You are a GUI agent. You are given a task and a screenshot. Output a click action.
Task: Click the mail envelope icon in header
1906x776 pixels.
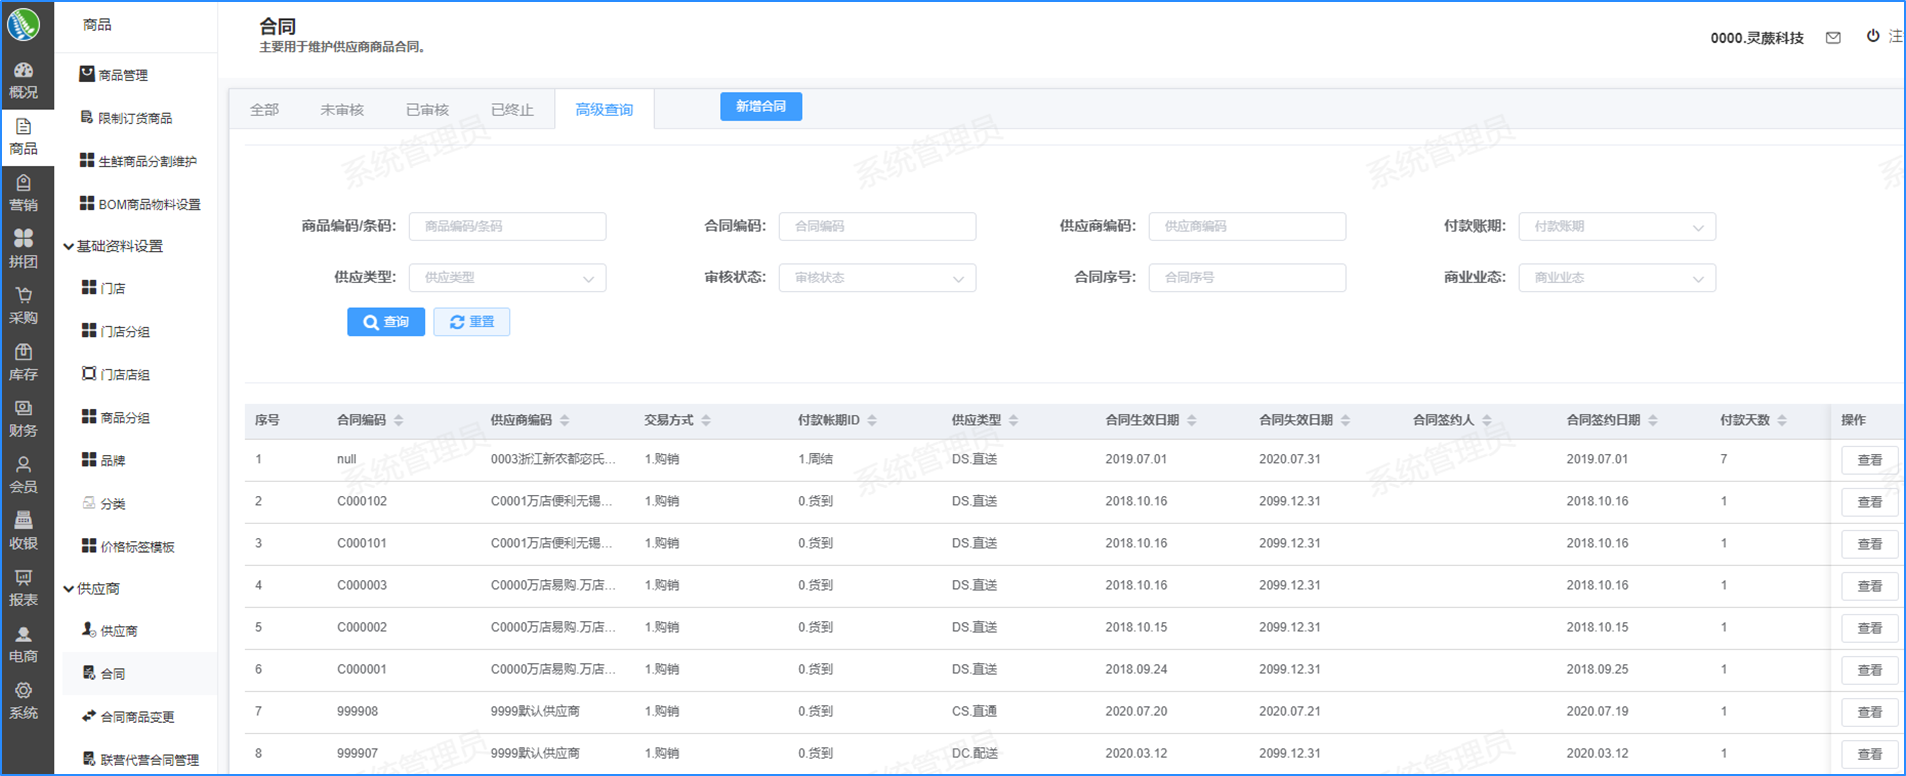1833,38
